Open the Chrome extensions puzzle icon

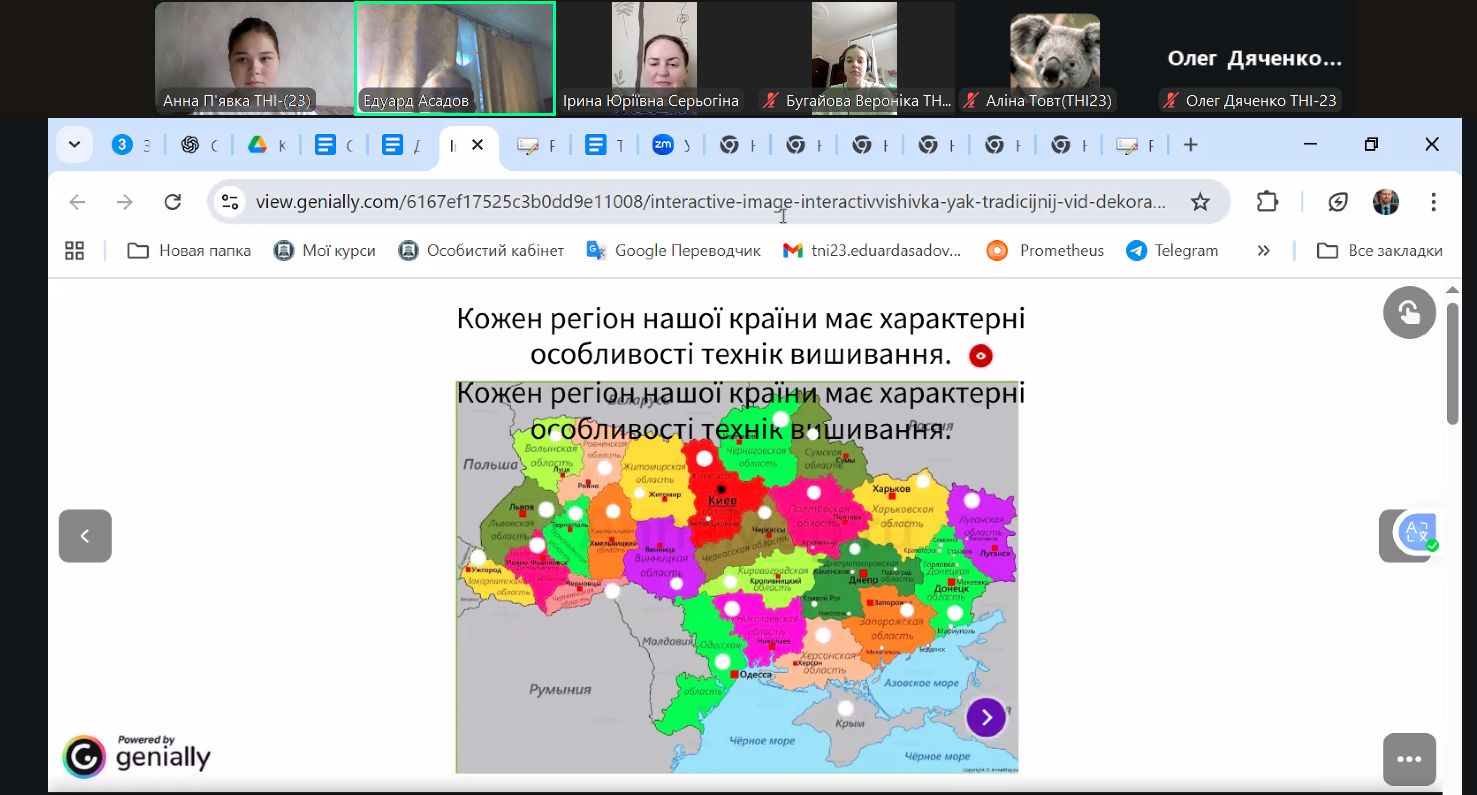[1267, 202]
